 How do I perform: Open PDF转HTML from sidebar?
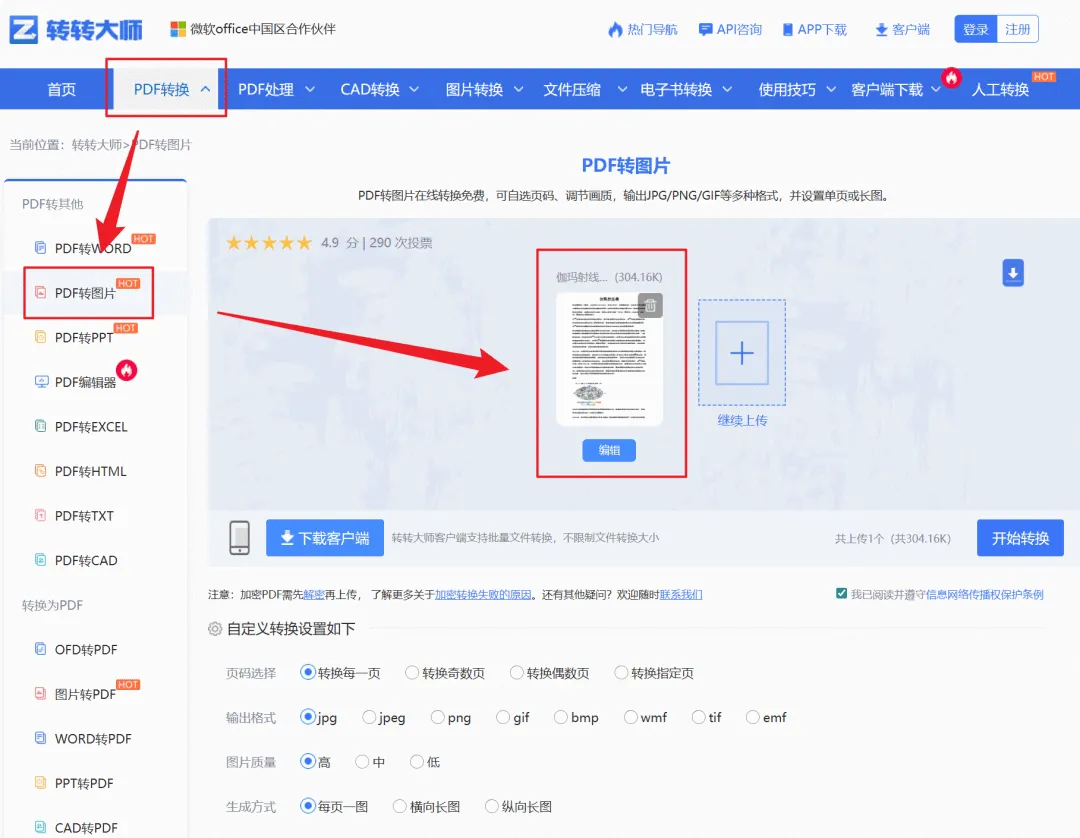click(91, 471)
